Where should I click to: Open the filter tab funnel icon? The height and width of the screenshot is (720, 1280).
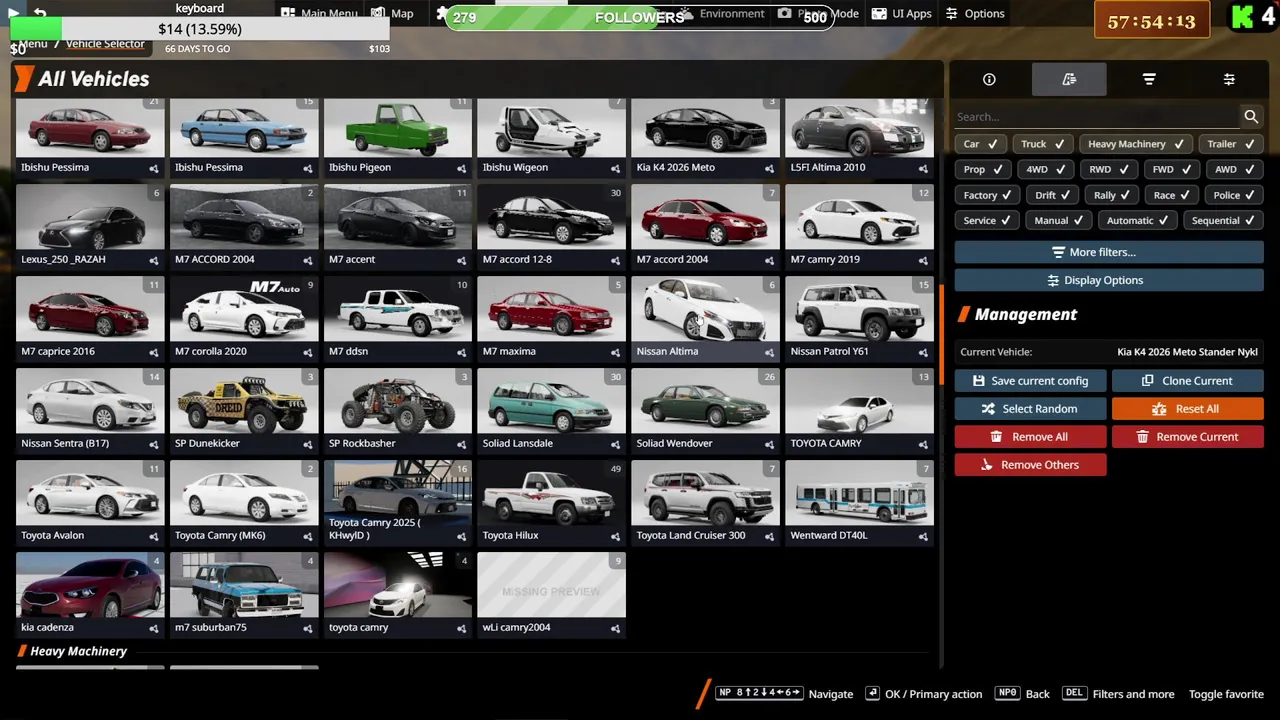tap(1149, 79)
